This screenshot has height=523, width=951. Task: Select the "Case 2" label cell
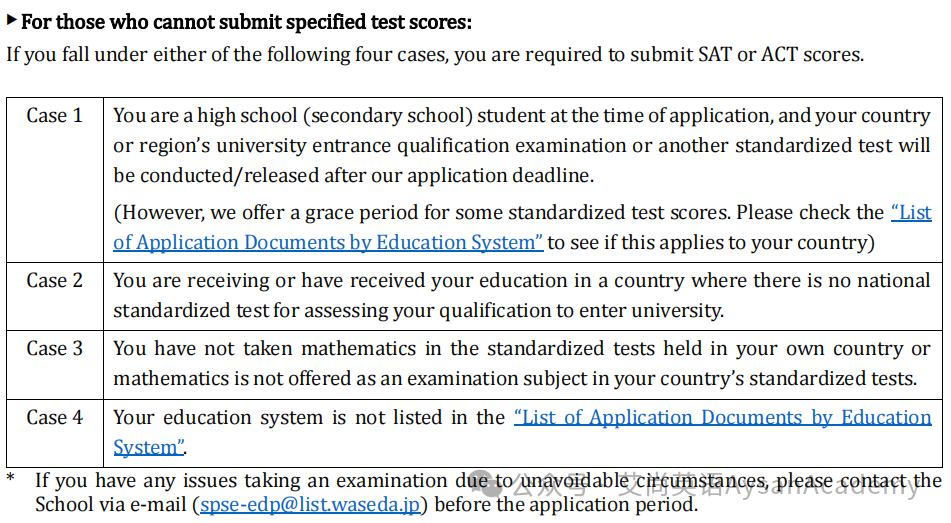point(55,297)
